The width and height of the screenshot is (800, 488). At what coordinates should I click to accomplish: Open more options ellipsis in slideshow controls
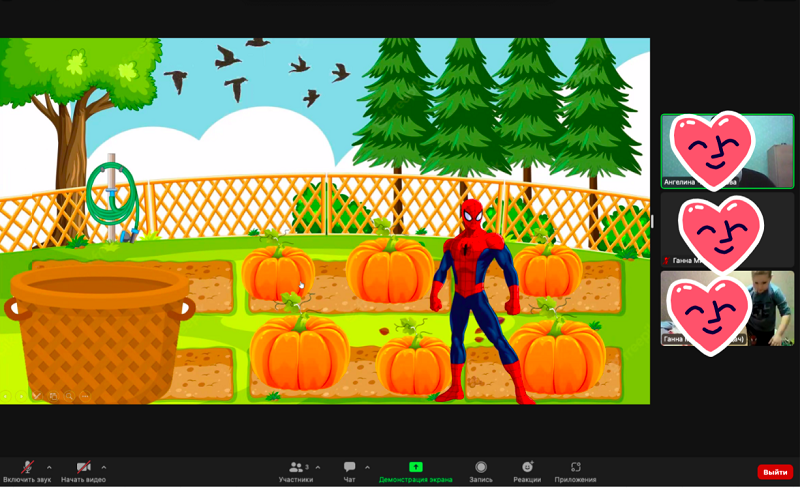coord(84,396)
